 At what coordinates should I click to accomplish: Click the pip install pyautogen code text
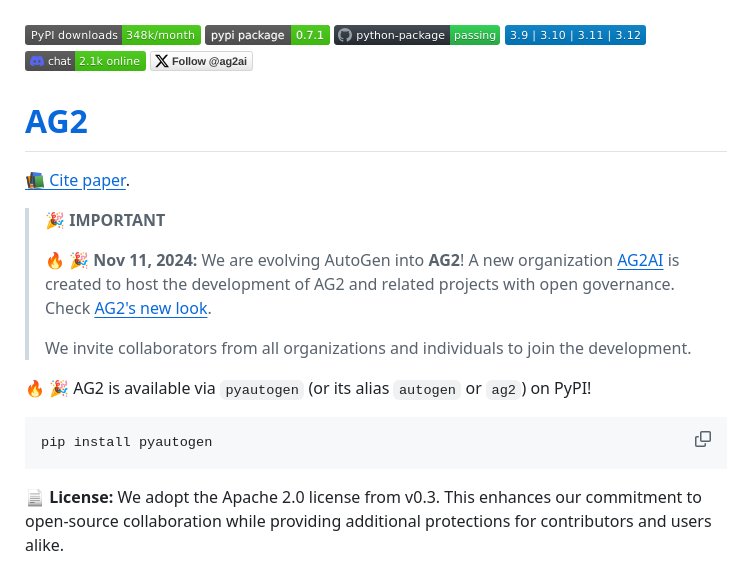click(x=126, y=442)
